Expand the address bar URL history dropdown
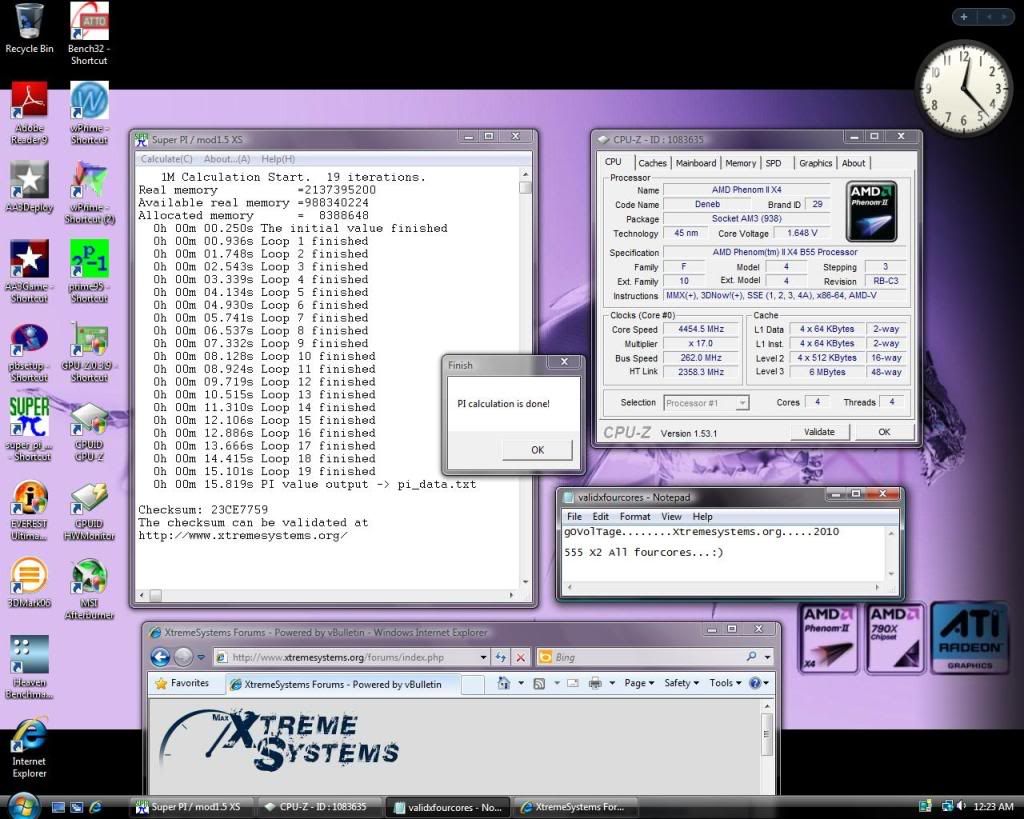 [x=484, y=657]
